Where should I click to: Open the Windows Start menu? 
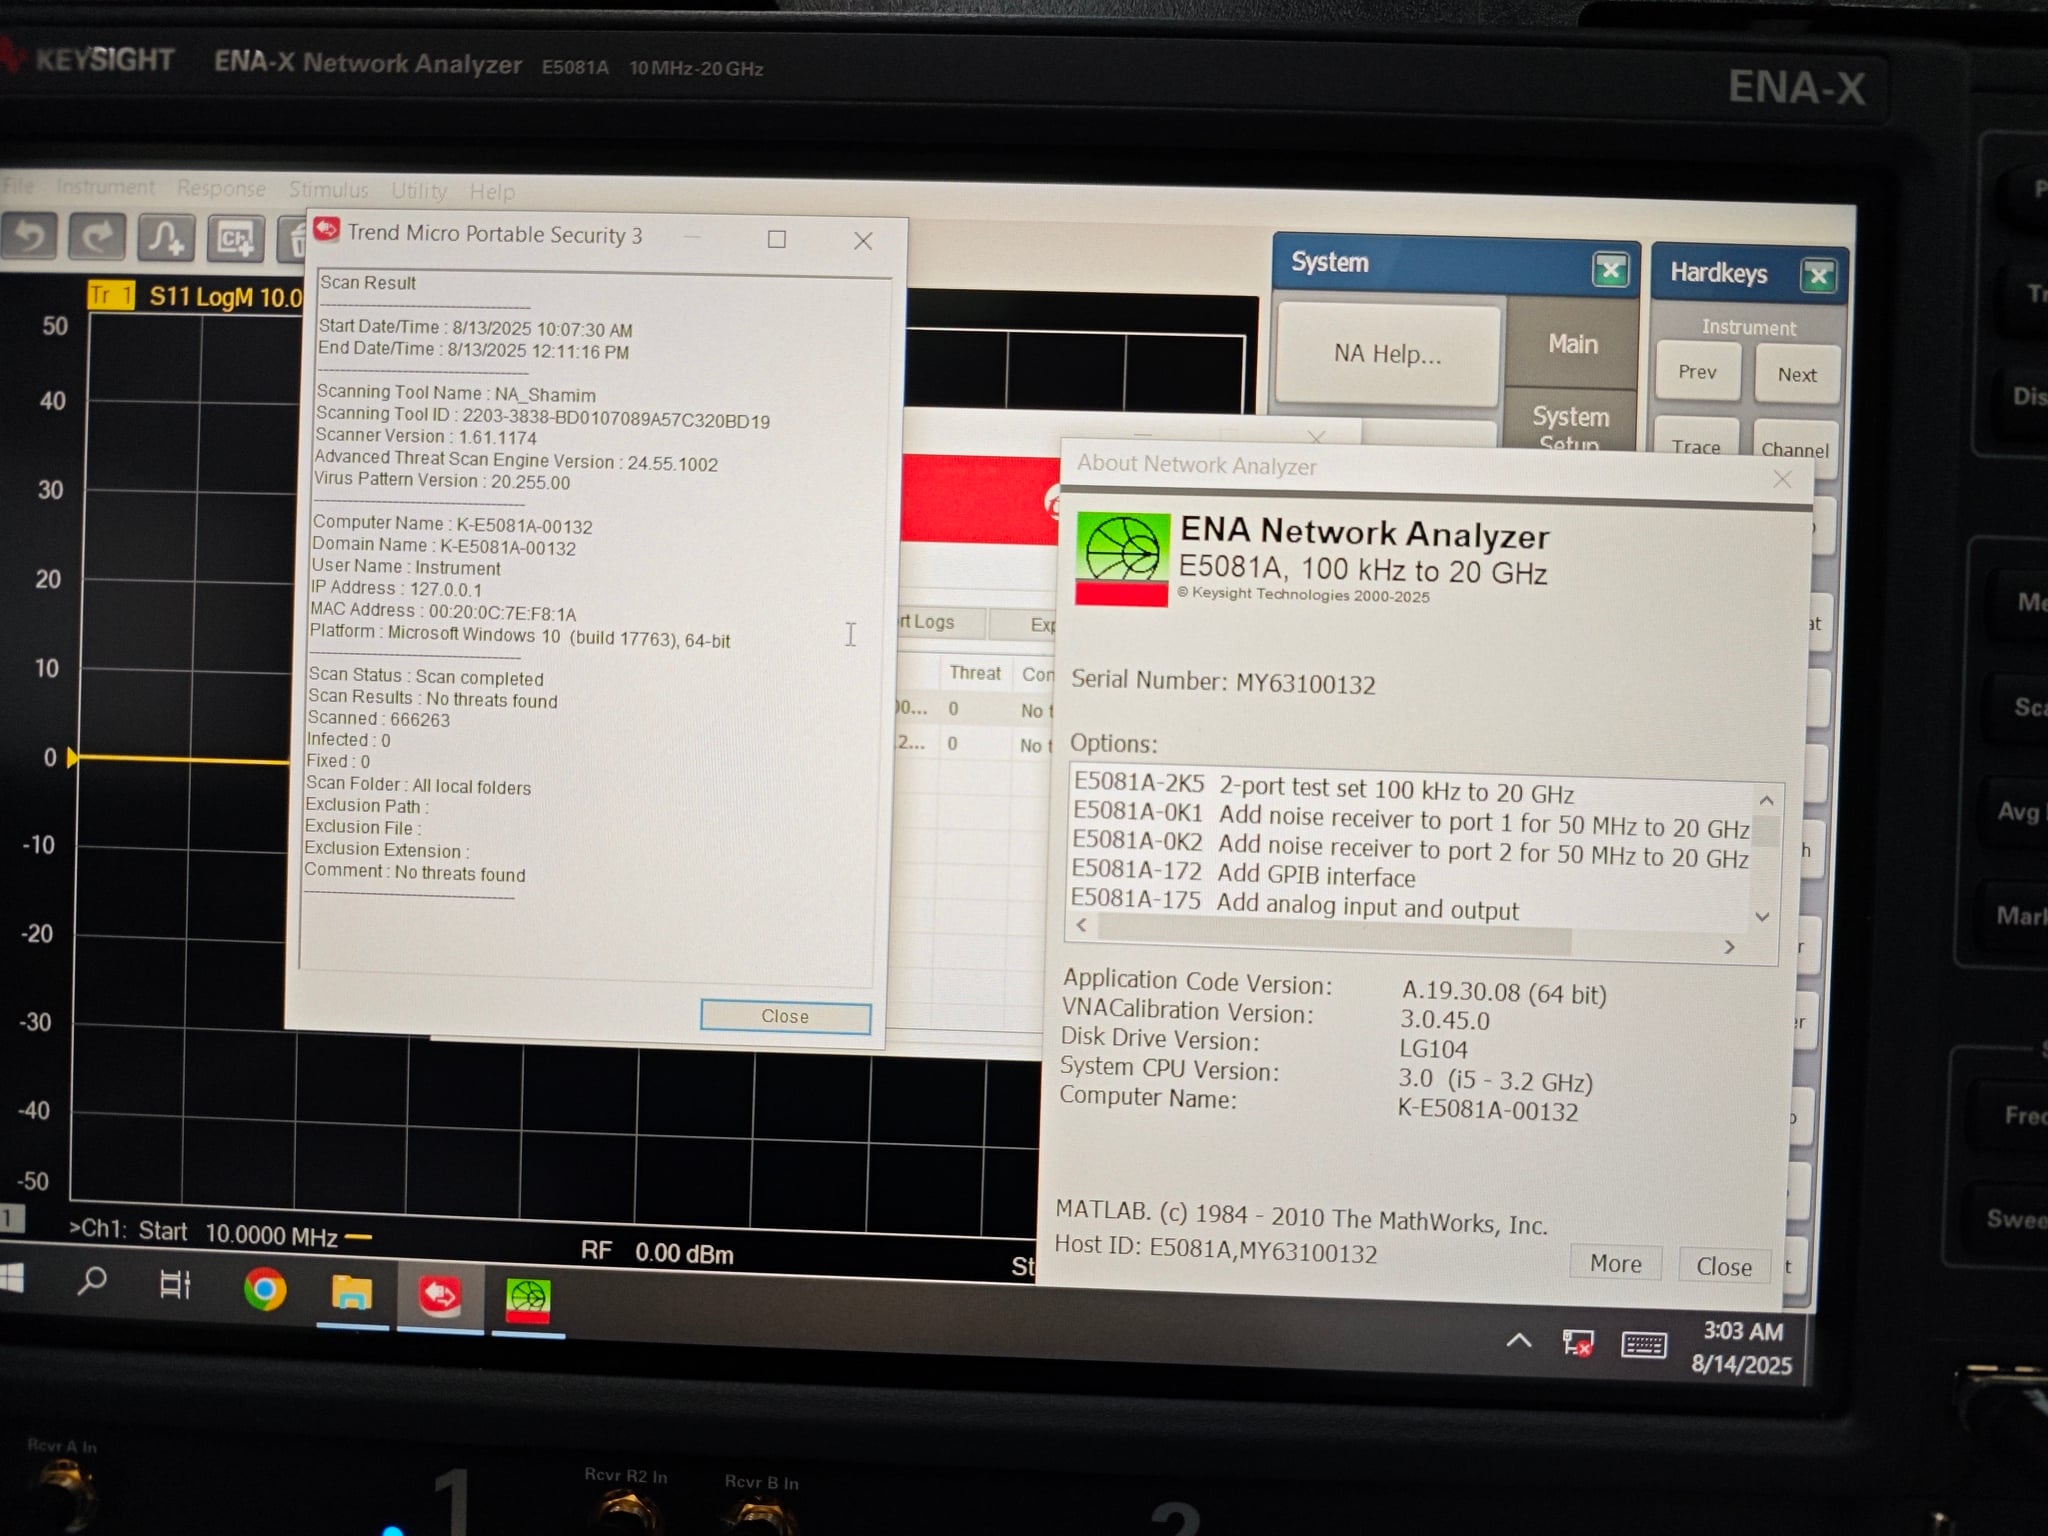click(x=10, y=1278)
